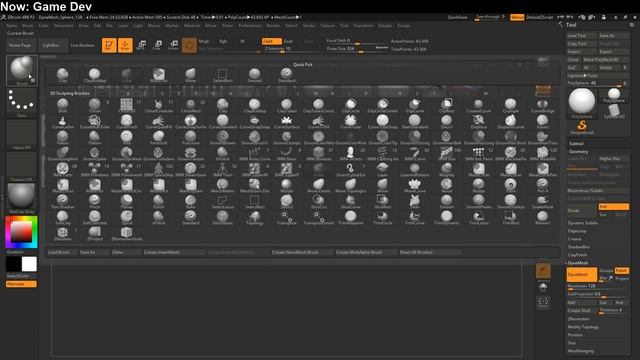The image size is (640, 360).
Task: Select the ClayBuildup brush in Quick Pick
Action: tap(95, 75)
